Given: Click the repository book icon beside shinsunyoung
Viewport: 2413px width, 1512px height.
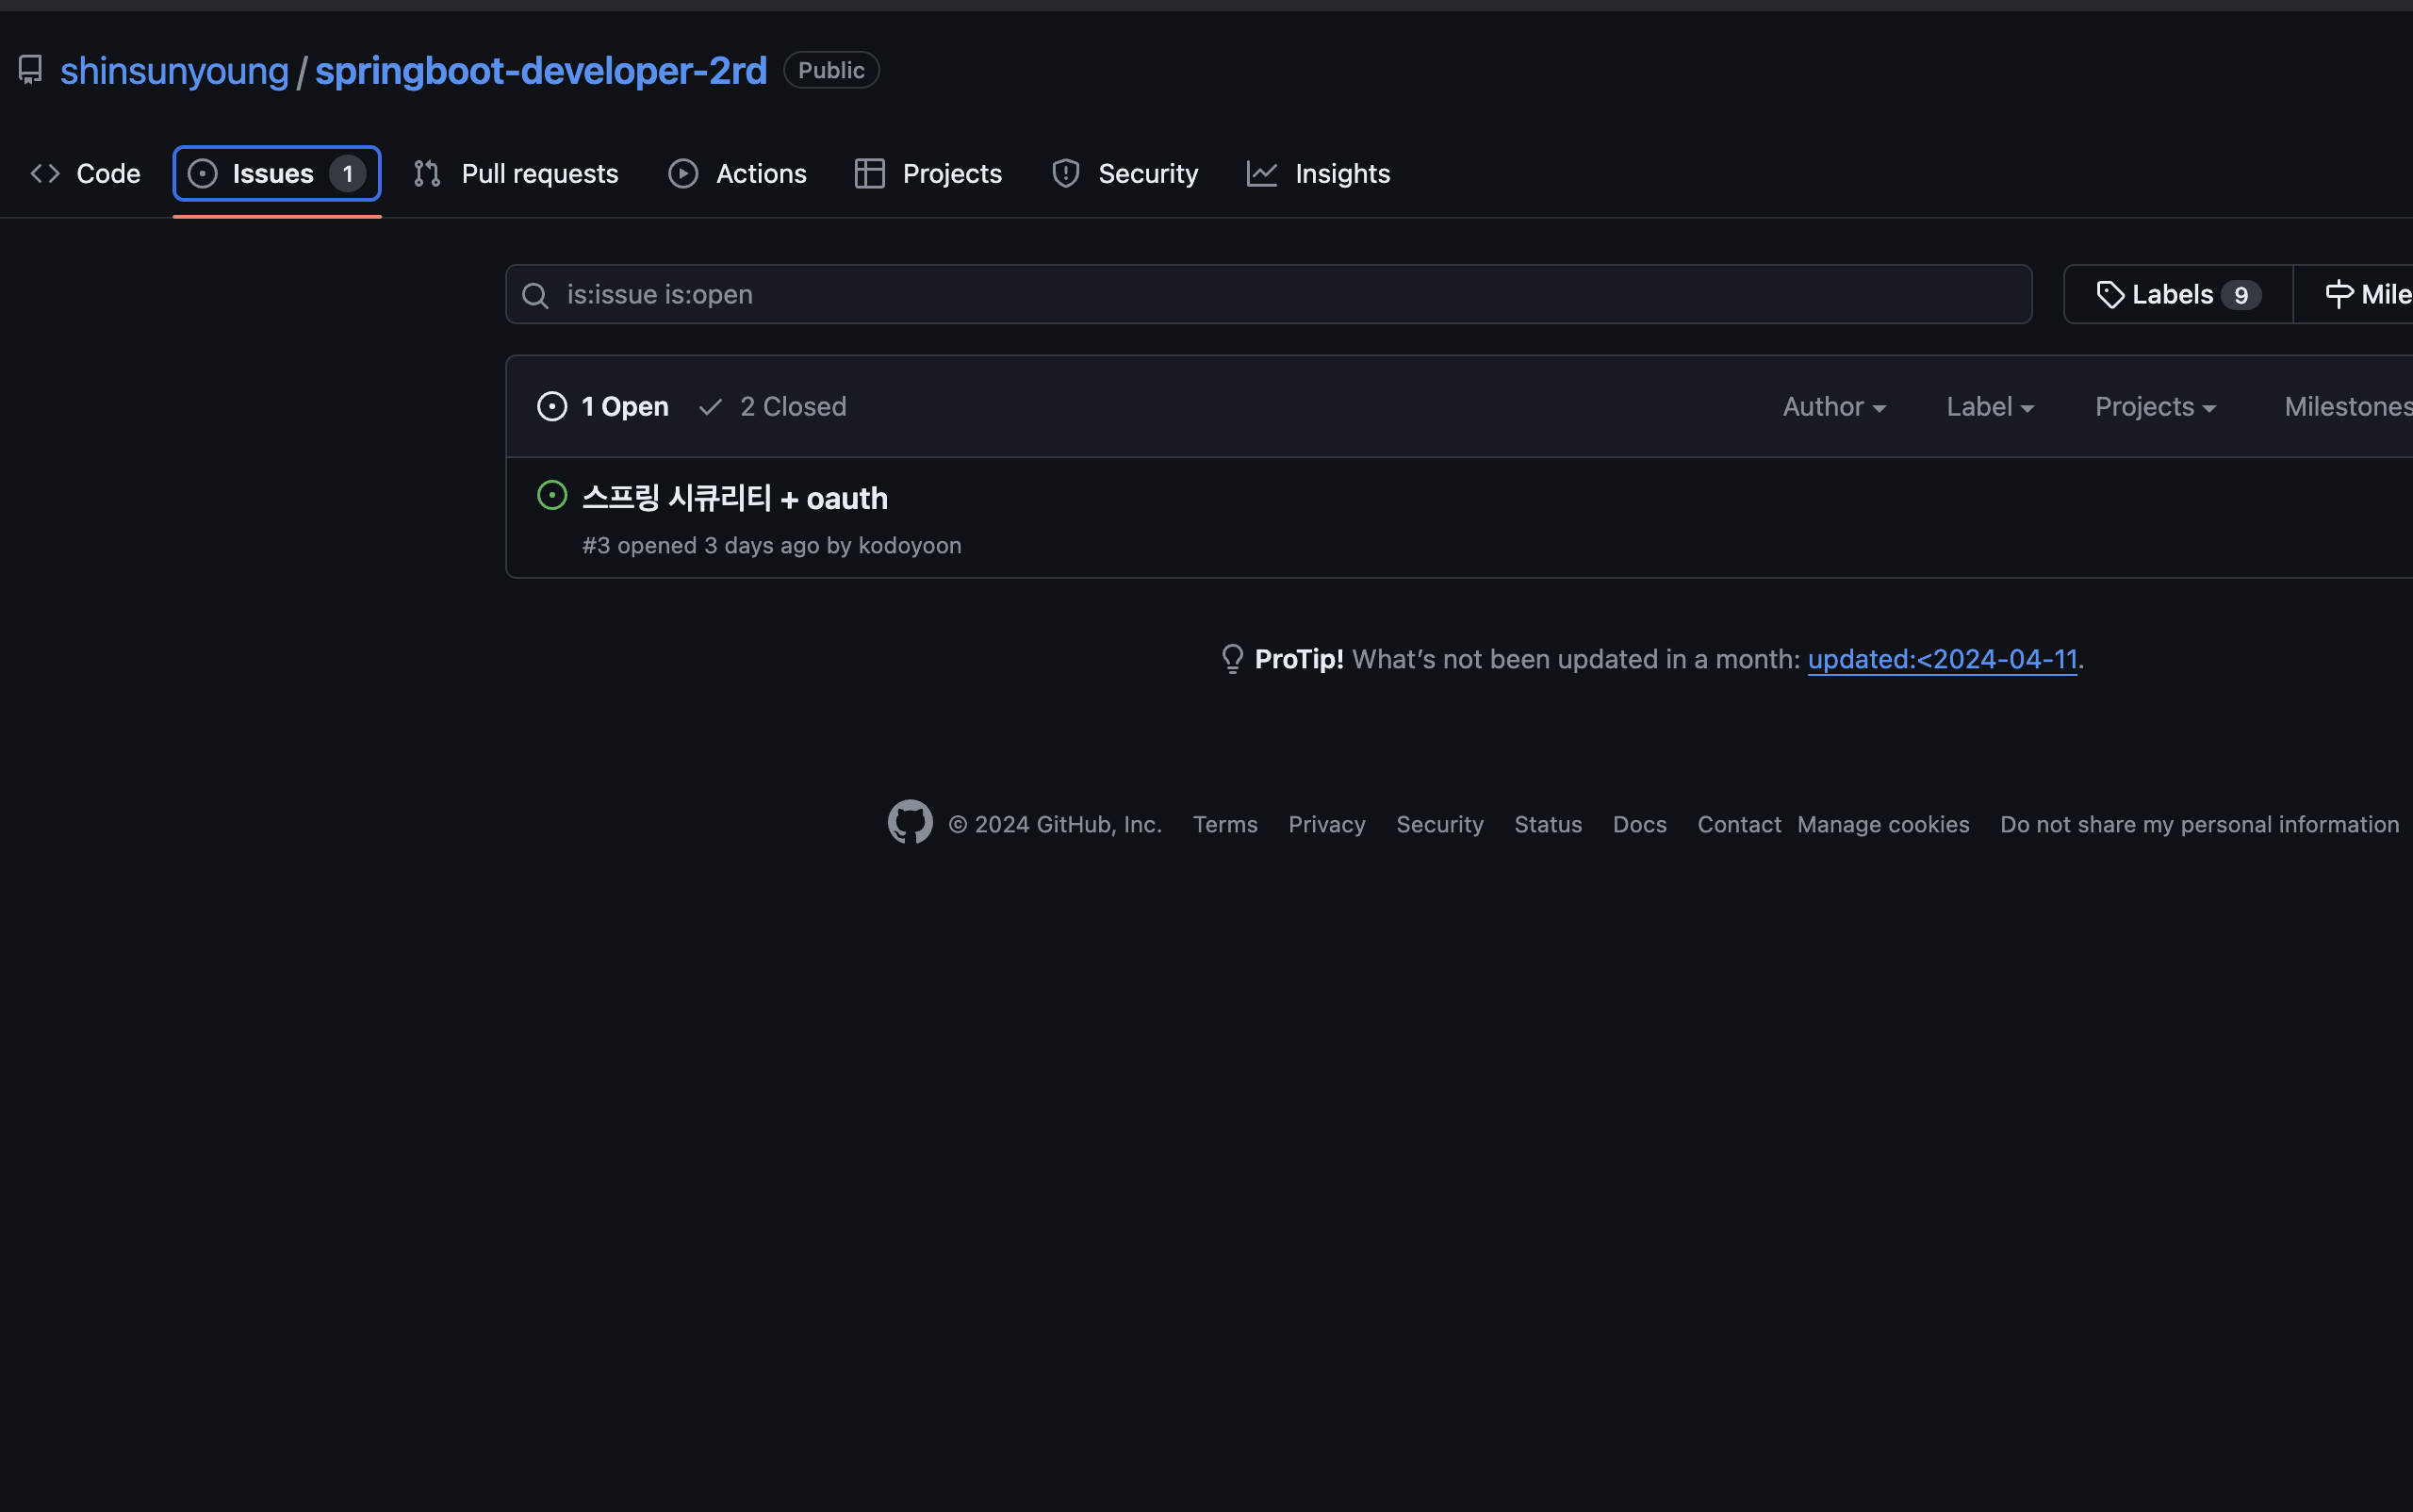Looking at the screenshot, I should pos(30,70).
